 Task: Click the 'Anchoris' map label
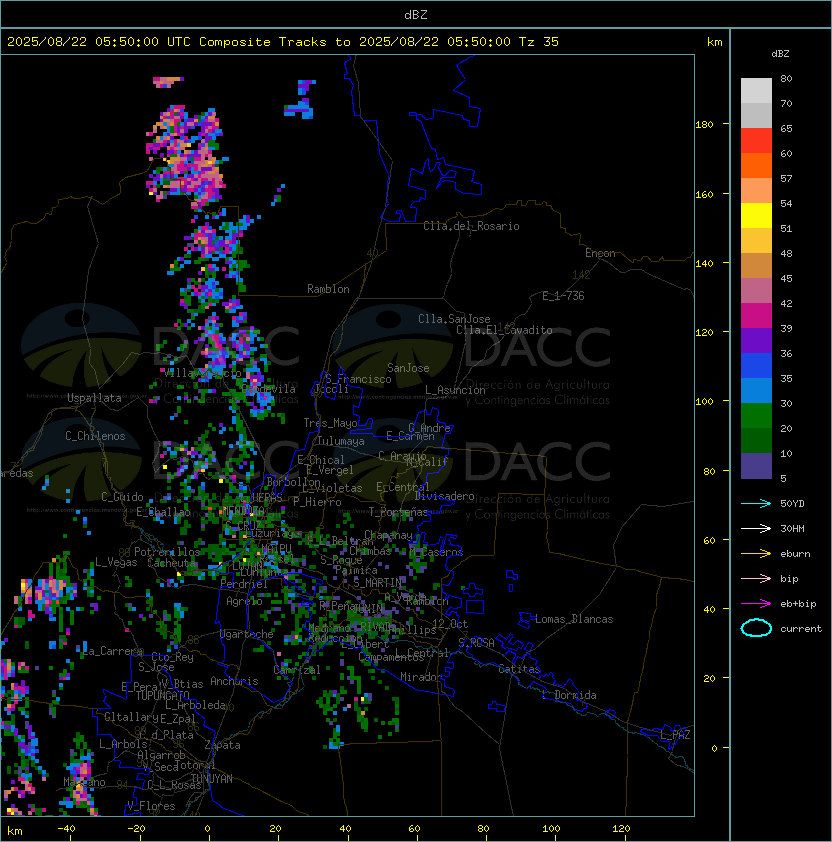(x=234, y=681)
